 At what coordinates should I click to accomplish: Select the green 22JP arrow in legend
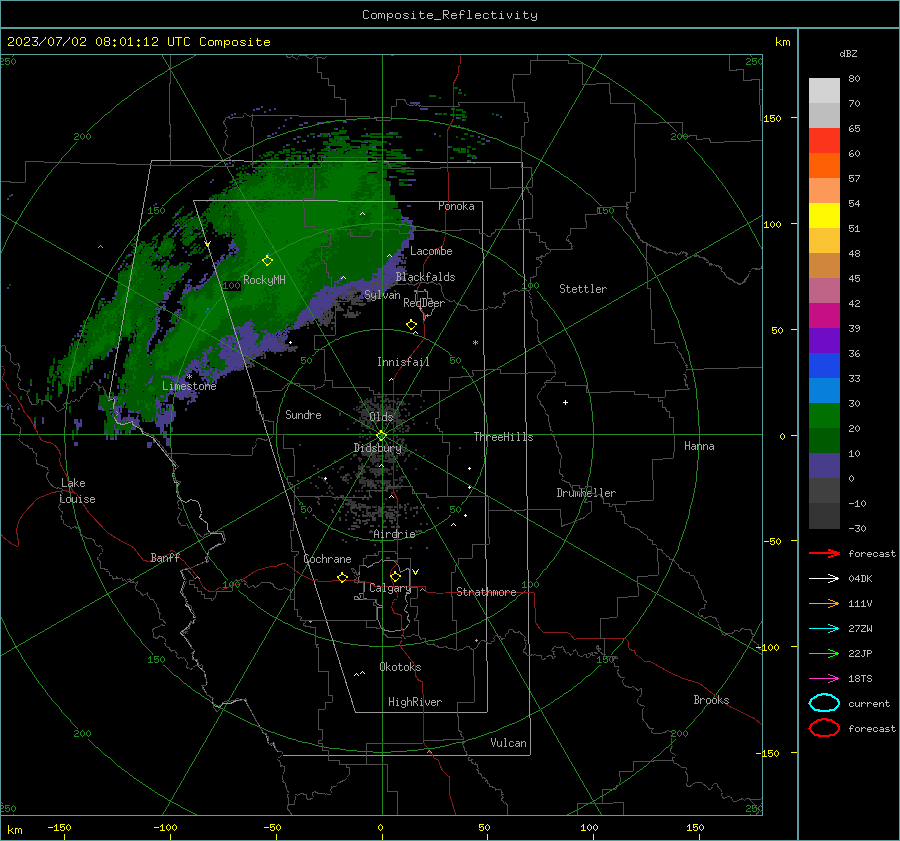824,653
